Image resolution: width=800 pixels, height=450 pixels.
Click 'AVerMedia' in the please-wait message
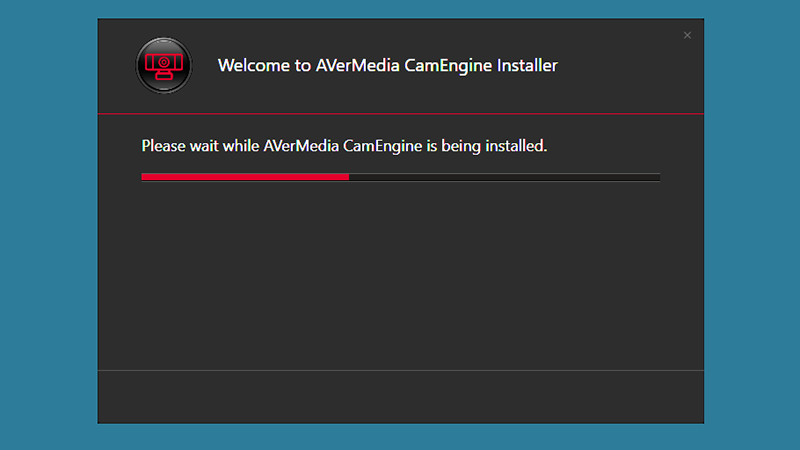point(301,146)
